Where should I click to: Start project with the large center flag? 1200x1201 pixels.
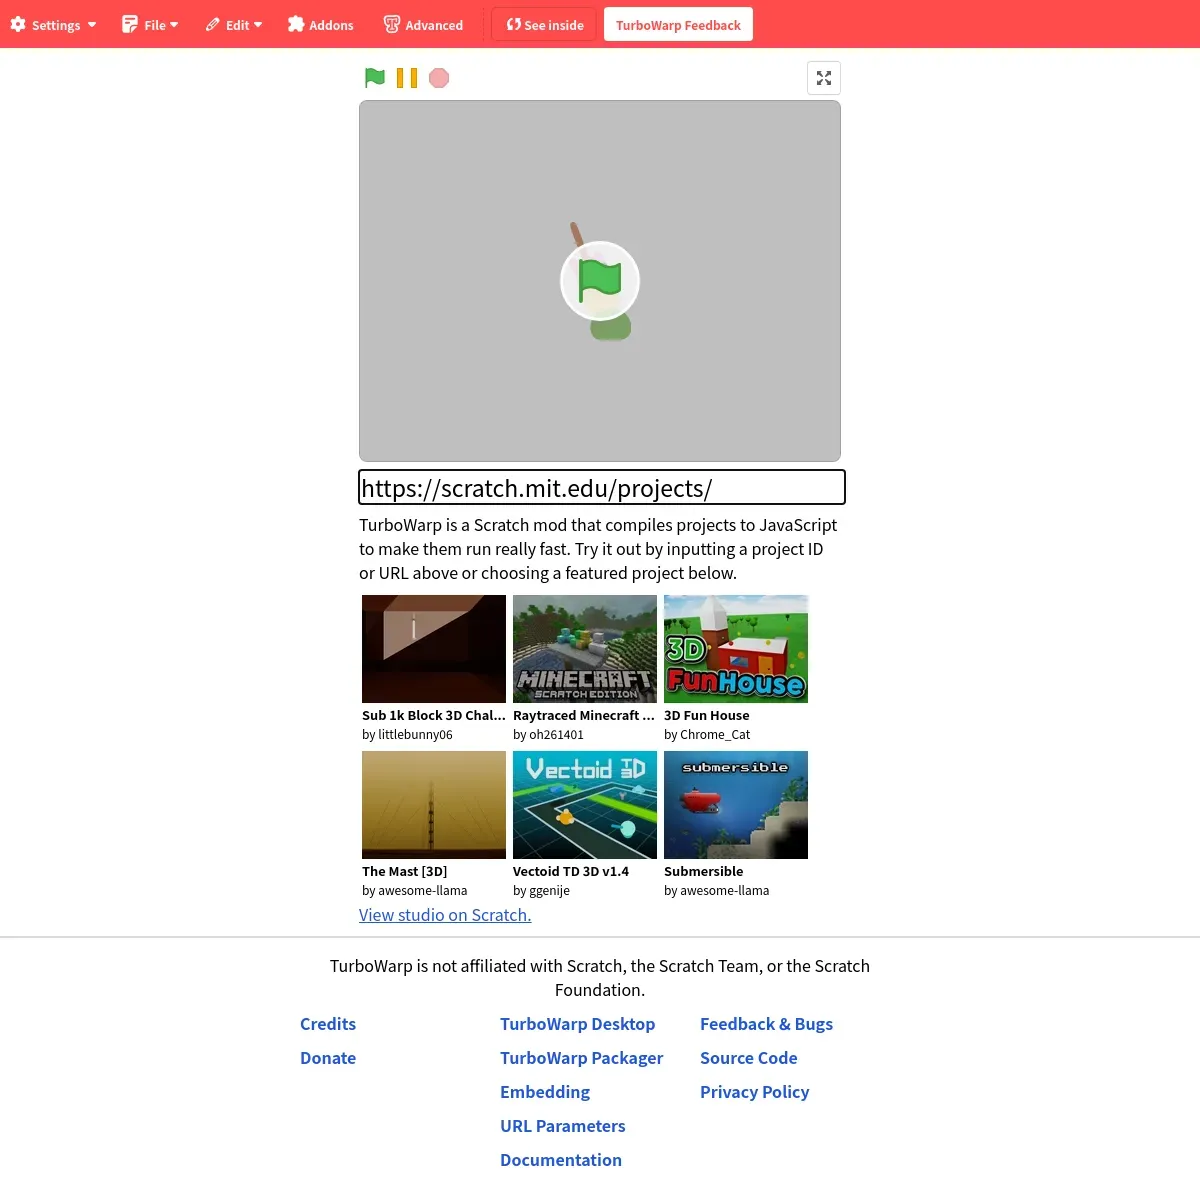click(600, 281)
